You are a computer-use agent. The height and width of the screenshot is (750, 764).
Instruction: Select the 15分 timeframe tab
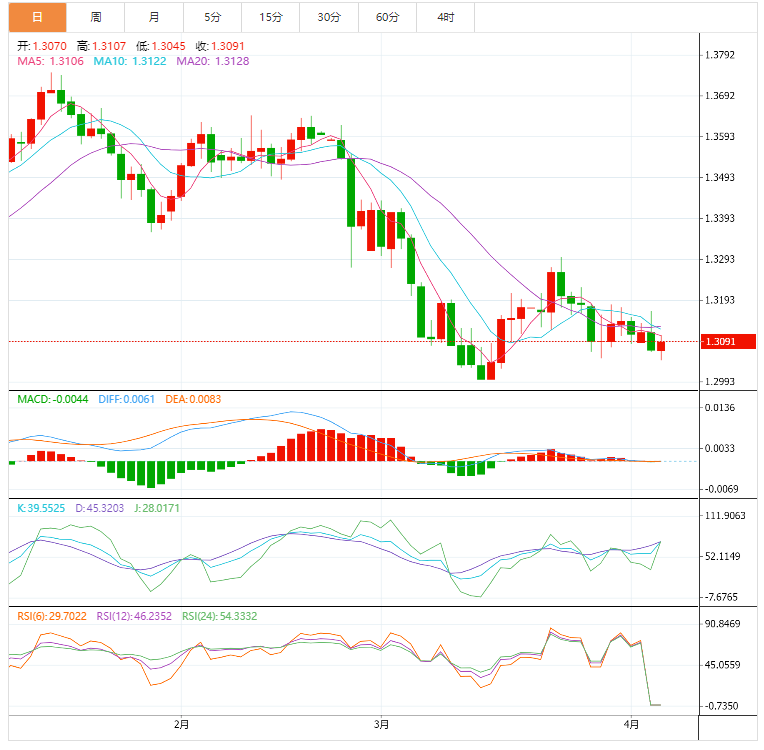(x=270, y=17)
